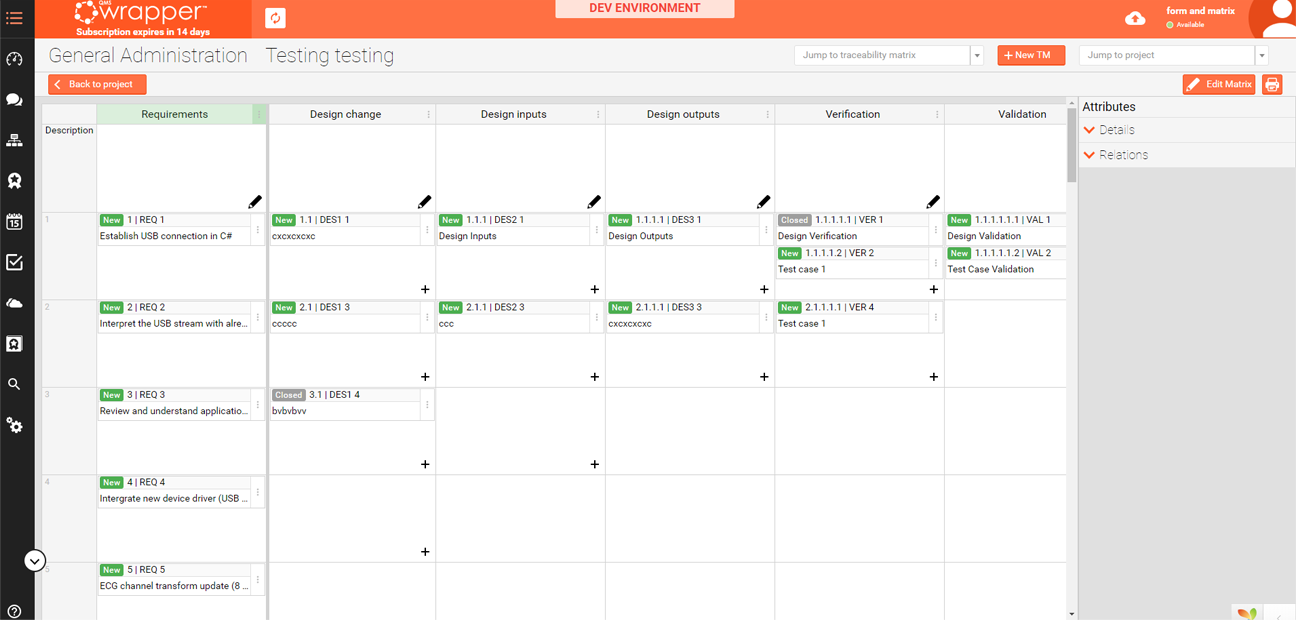Screen dimensions: 1296x620
Task: Select the org chart icon in sidebar
Action: click(15, 140)
